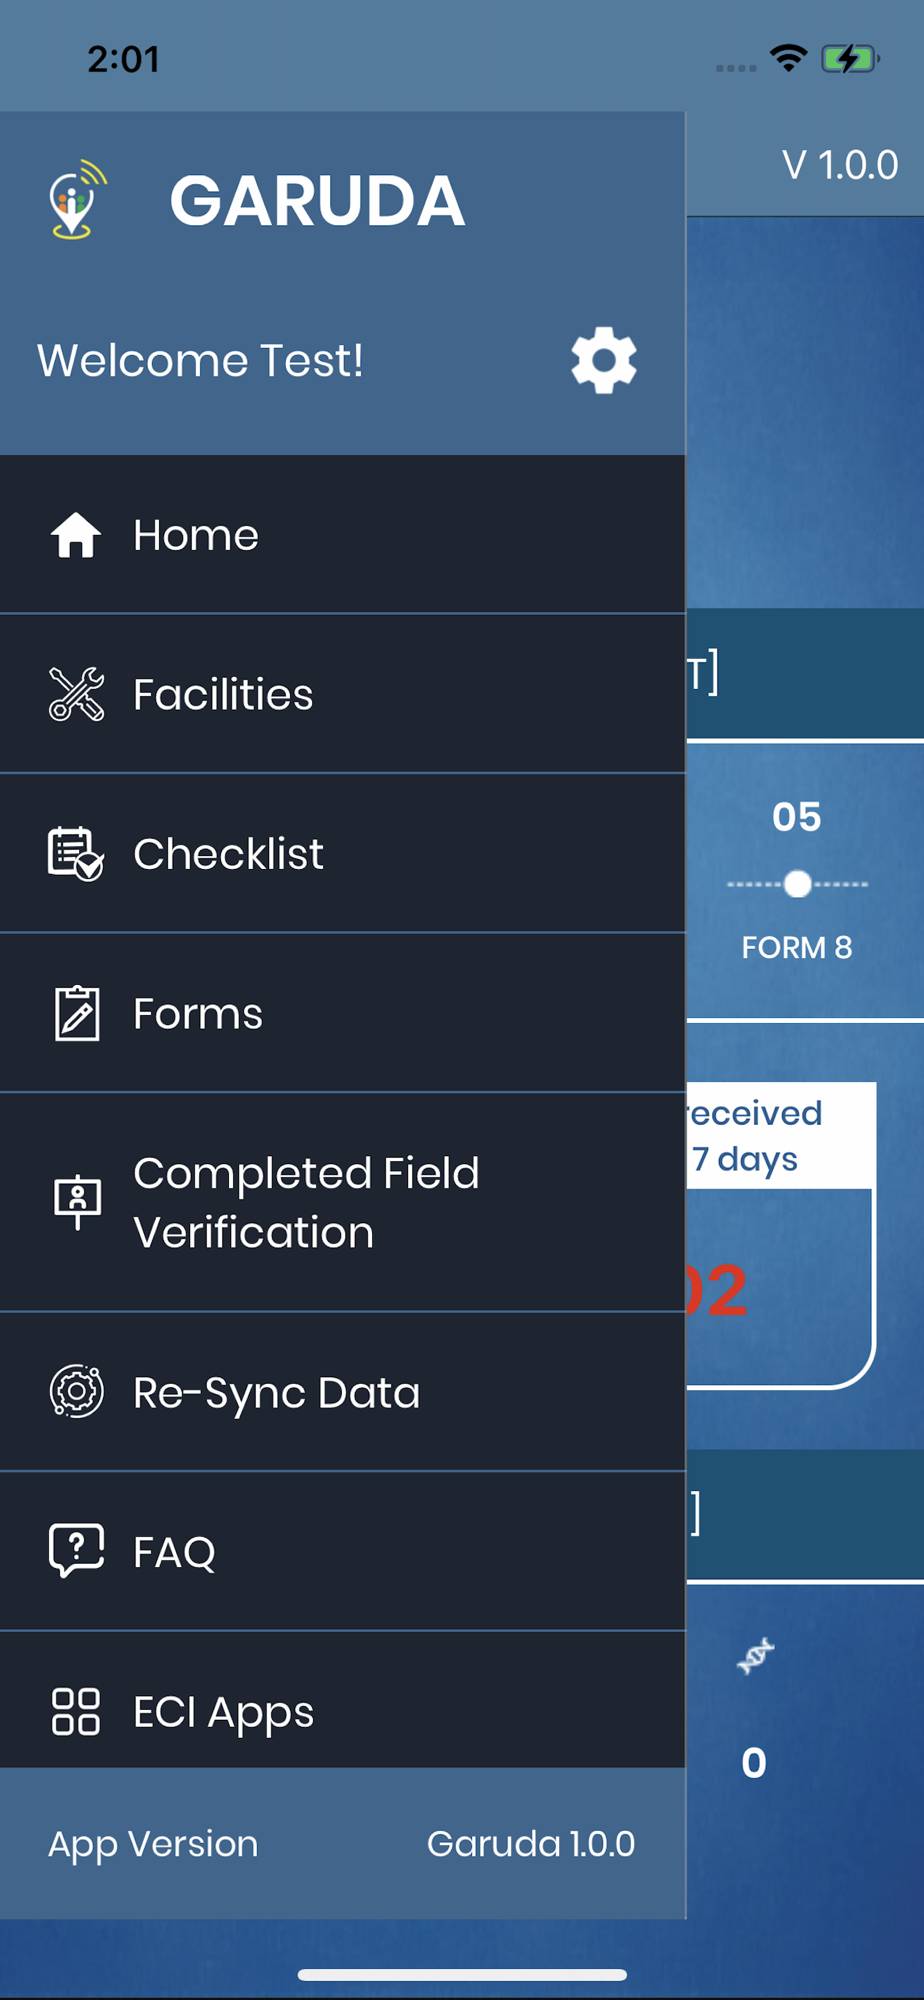Tap the Facilities wrench icon
Image resolution: width=924 pixels, height=2000 pixels.
tap(76, 694)
